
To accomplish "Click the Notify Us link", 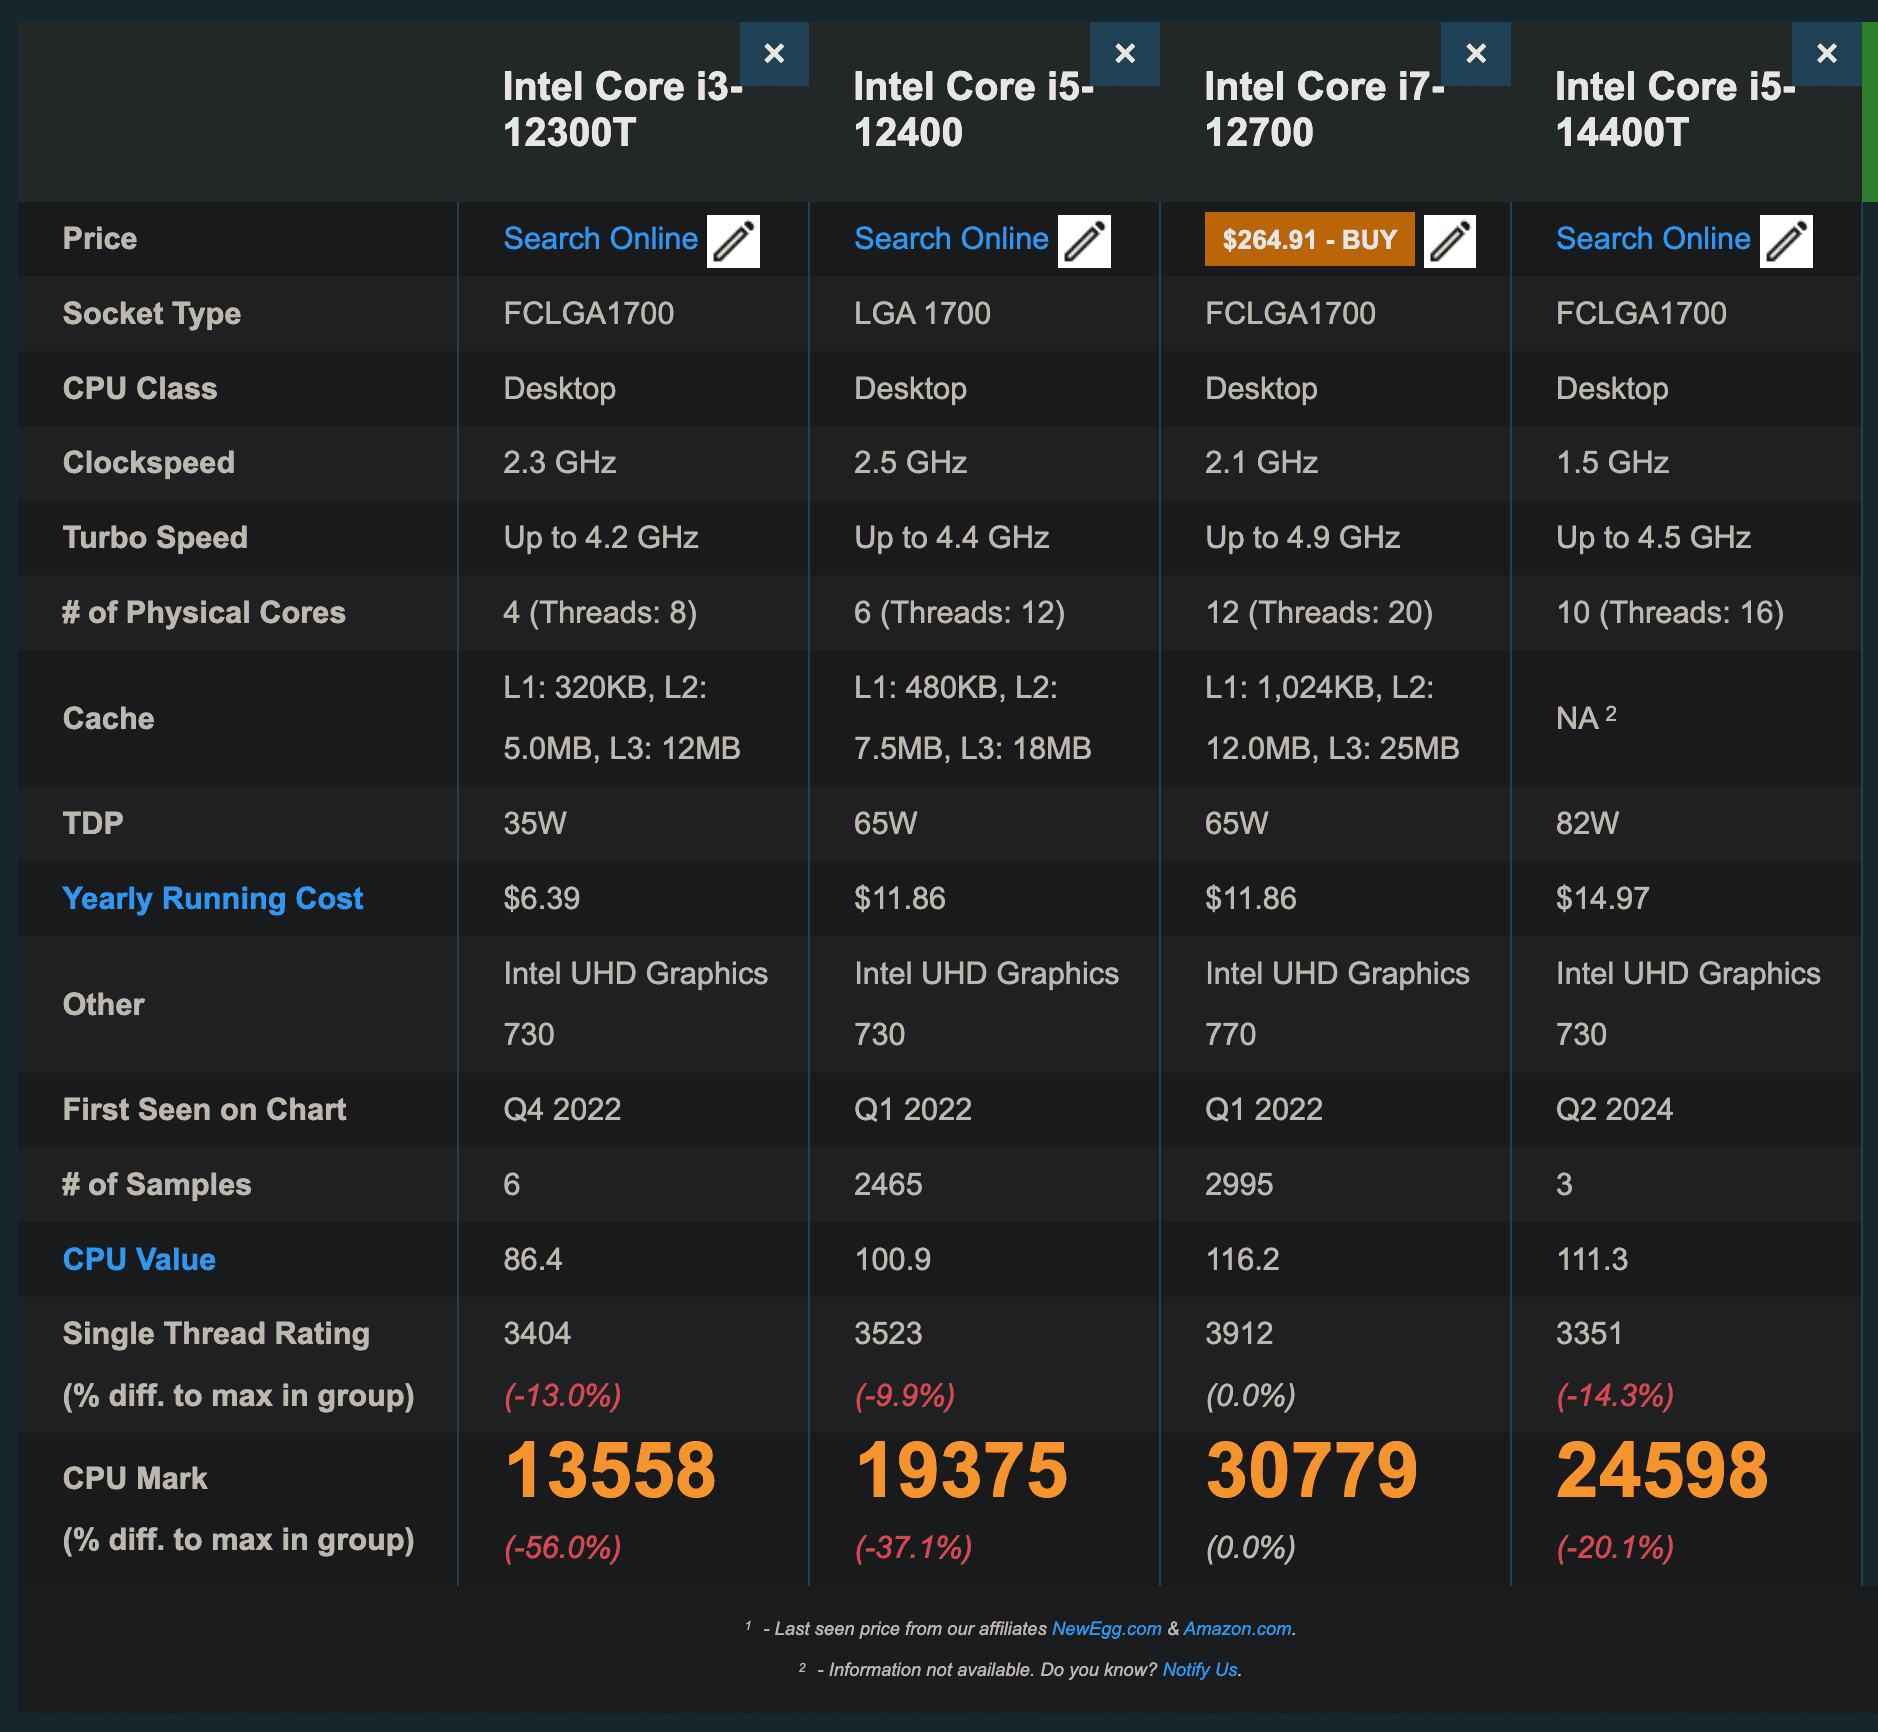I will coord(1200,1670).
